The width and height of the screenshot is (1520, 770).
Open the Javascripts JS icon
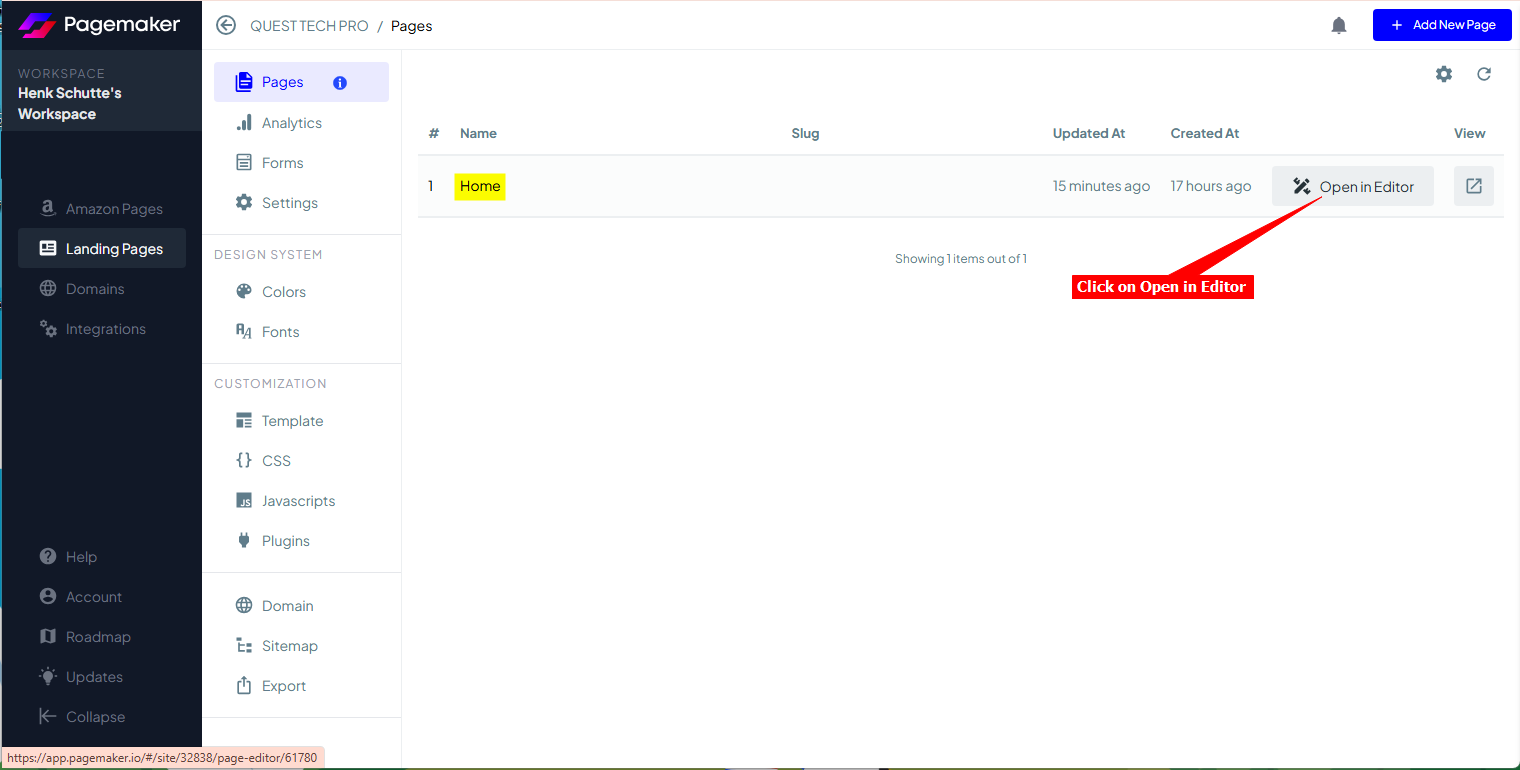tap(244, 501)
